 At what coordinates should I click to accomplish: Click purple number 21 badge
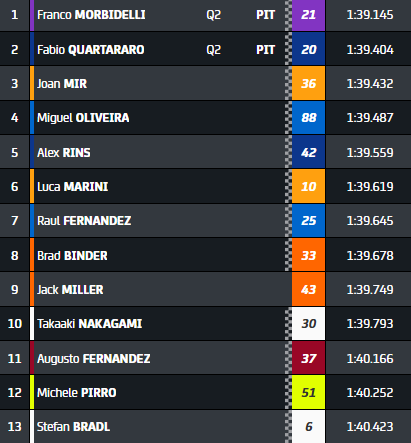308,15
